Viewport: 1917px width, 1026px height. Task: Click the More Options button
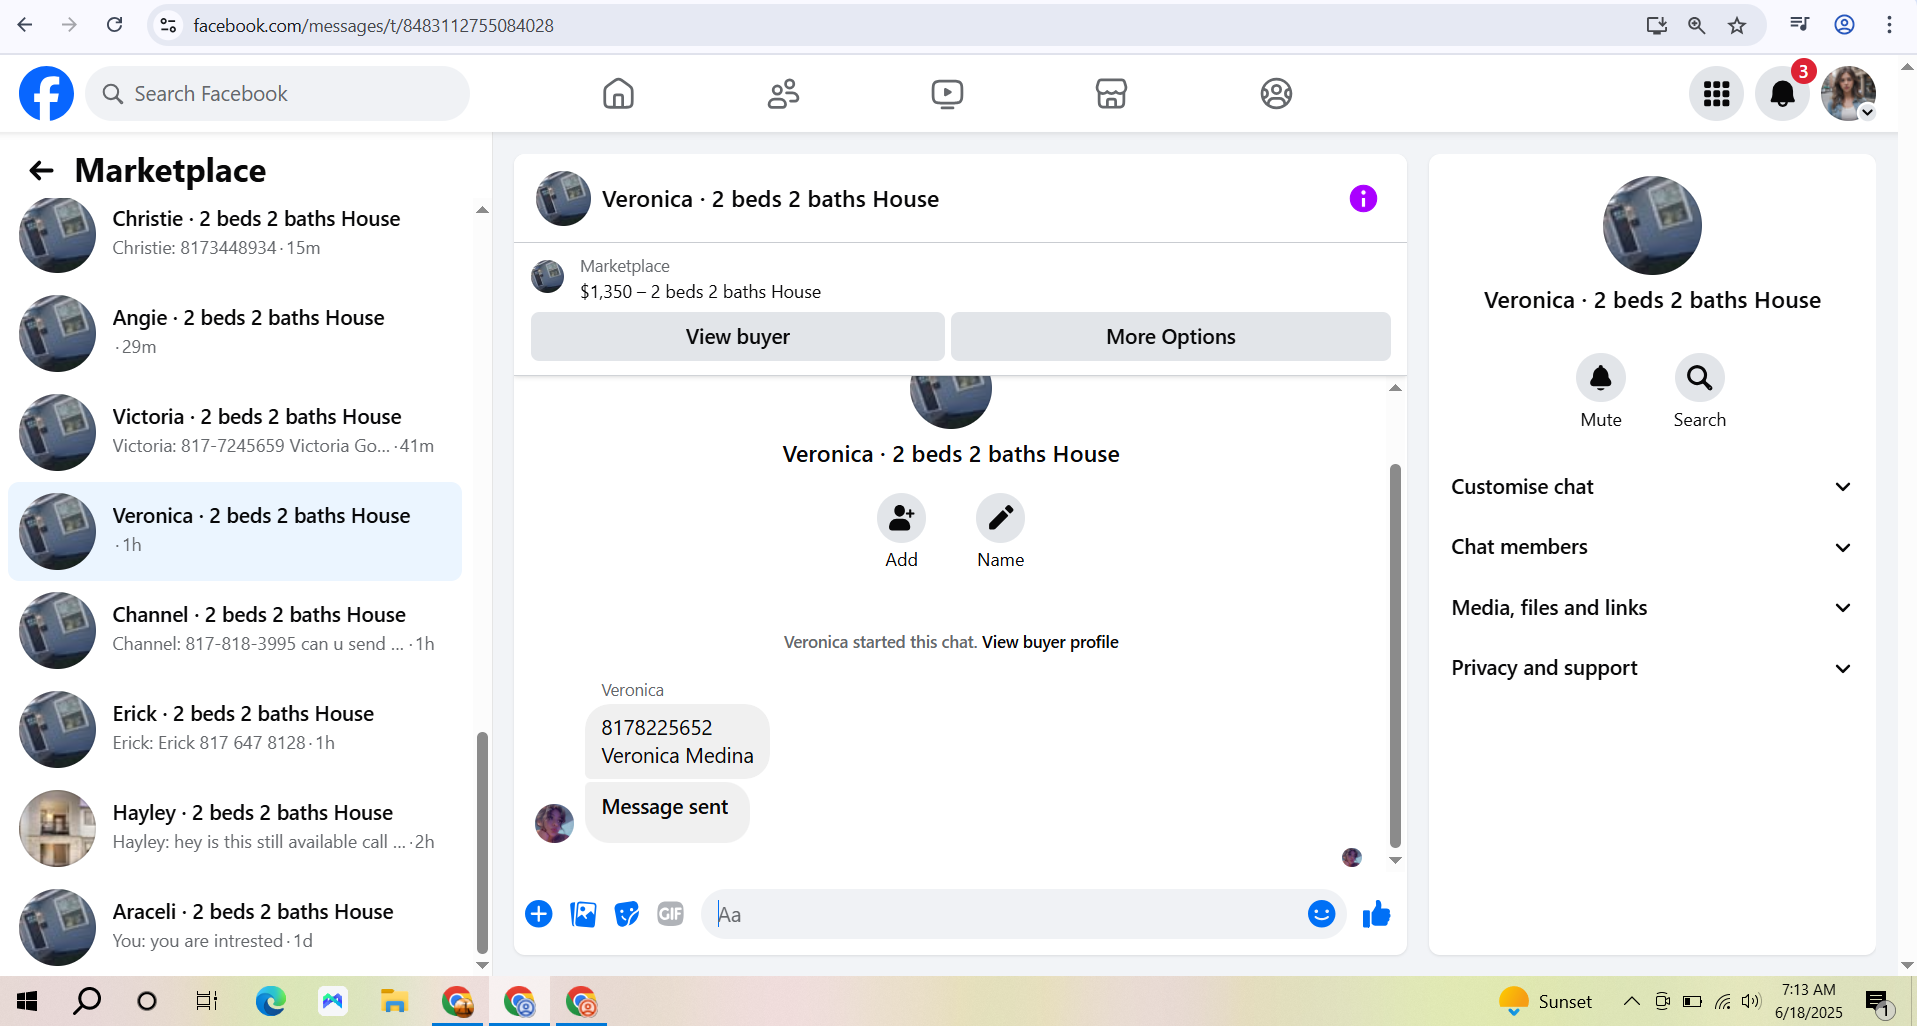(1171, 337)
